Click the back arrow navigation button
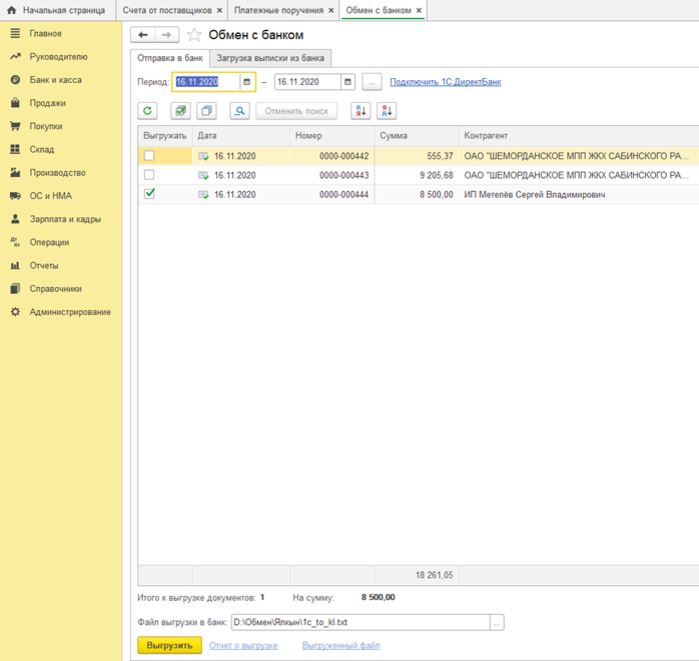Screen dimensions: 699x661 pos(143,35)
